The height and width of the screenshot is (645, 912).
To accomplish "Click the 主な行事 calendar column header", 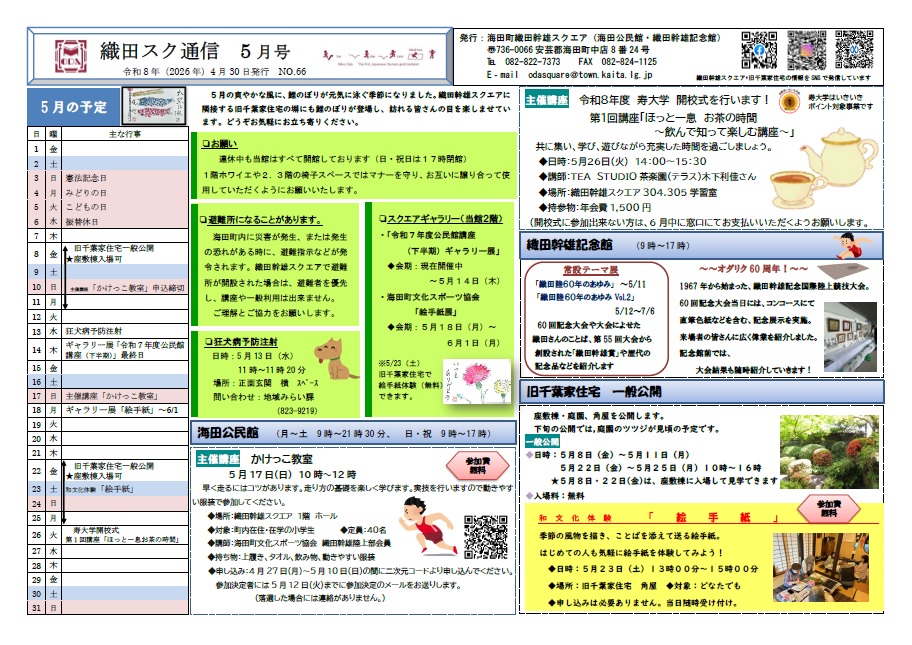I will click(x=125, y=134).
